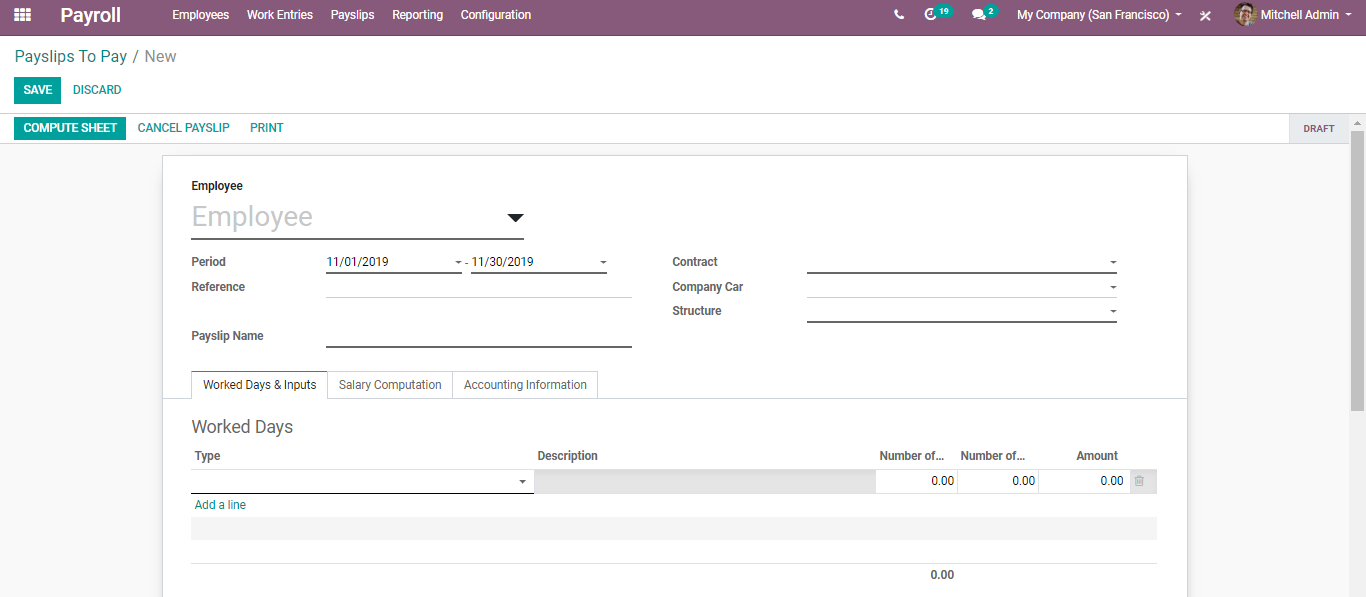Click the Payroll app title
The width and height of the screenshot is (1366, 597).
tap(90, 15)
